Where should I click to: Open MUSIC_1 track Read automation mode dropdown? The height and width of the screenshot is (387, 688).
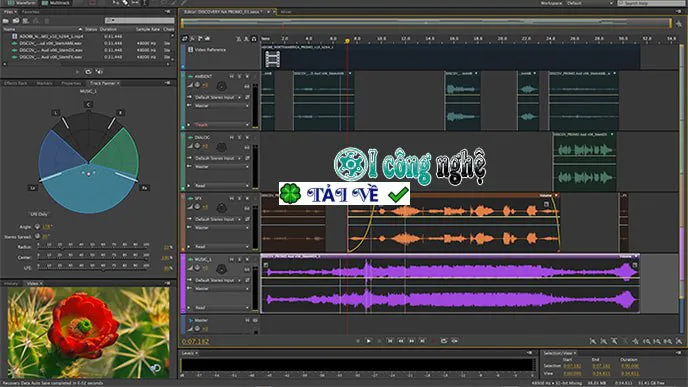(x=221, y=308)
